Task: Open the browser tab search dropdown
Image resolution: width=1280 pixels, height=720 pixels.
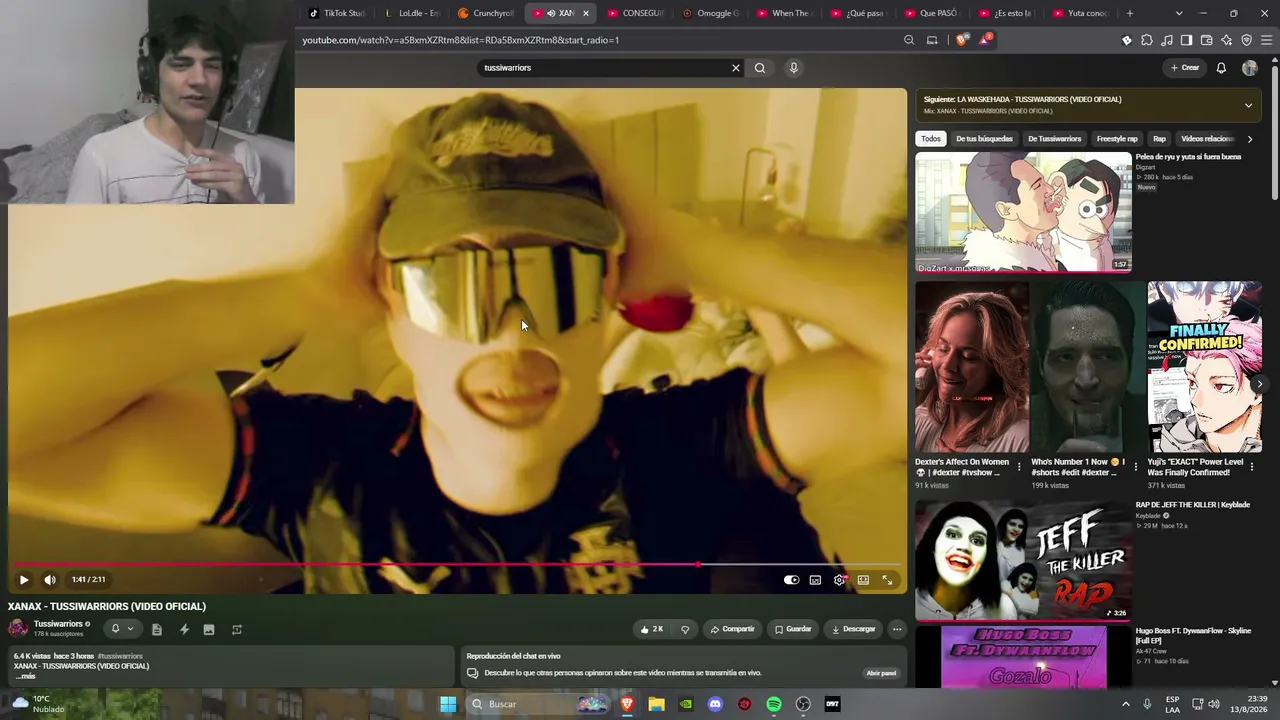Action: pyautogui.click(x=1179, y=13)
